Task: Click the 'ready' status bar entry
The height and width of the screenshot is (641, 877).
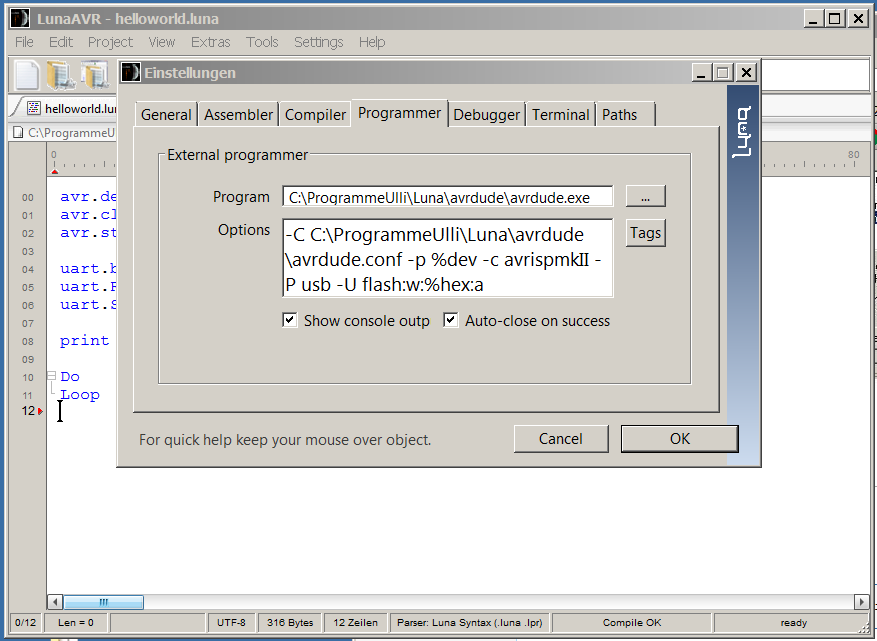Action: 793,623
